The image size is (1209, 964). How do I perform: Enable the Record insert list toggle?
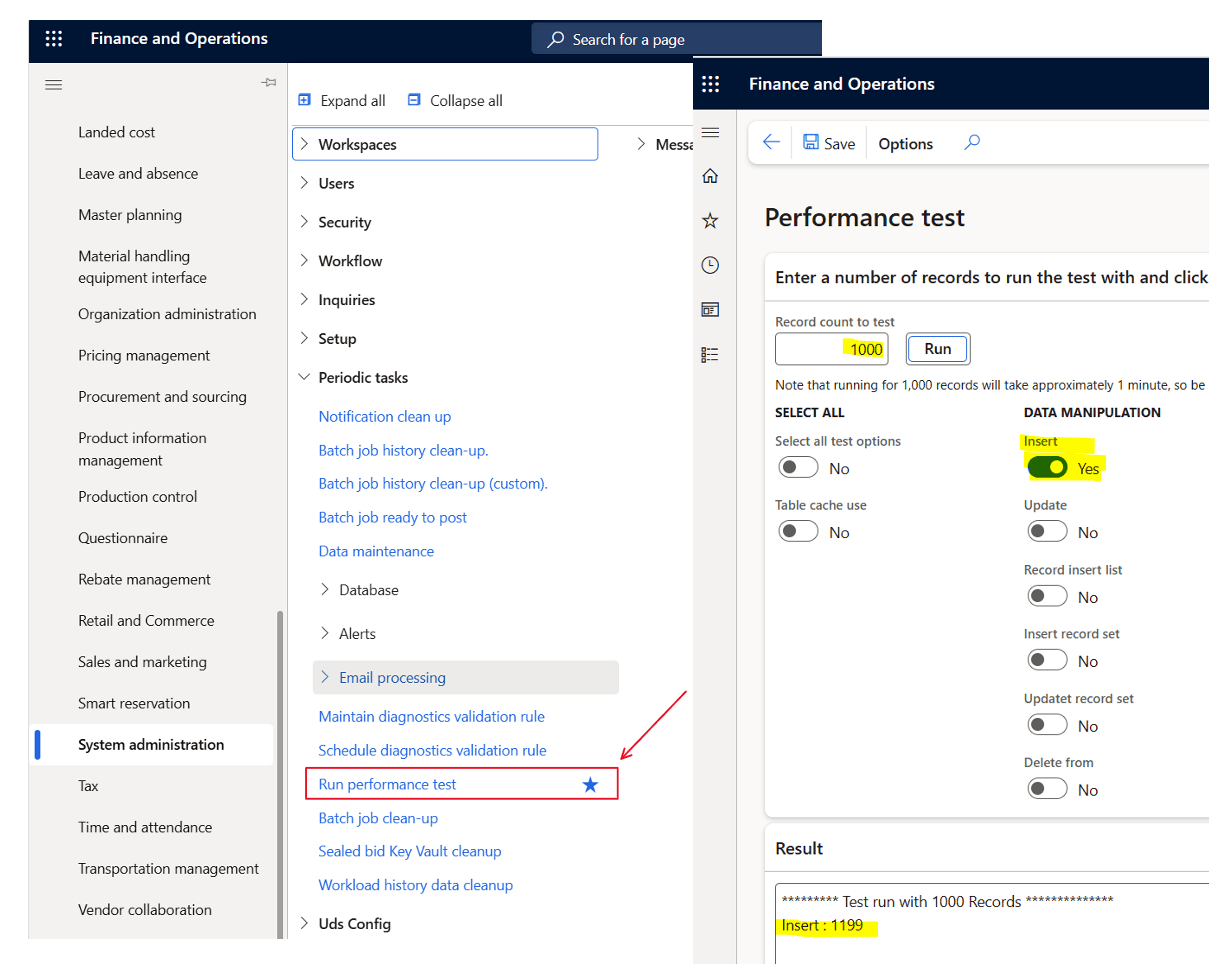point(1047,597)
